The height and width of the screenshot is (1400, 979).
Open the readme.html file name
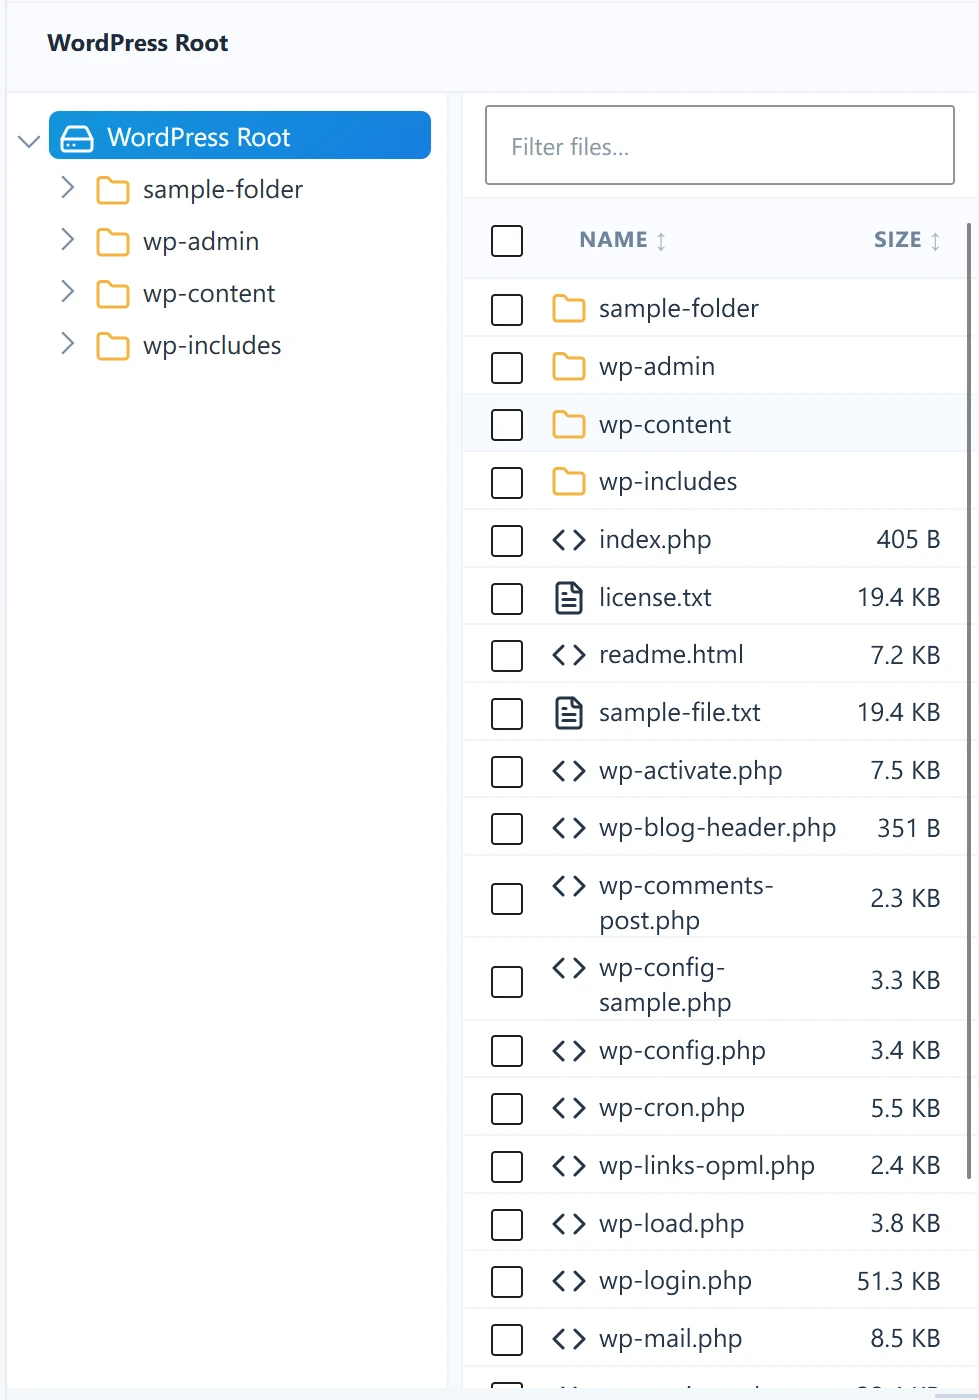[x=671, y=655]
